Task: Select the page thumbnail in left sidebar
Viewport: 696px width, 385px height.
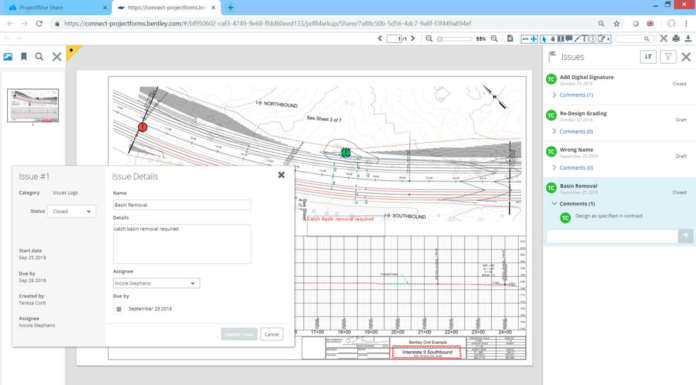Action: point(33,105)
